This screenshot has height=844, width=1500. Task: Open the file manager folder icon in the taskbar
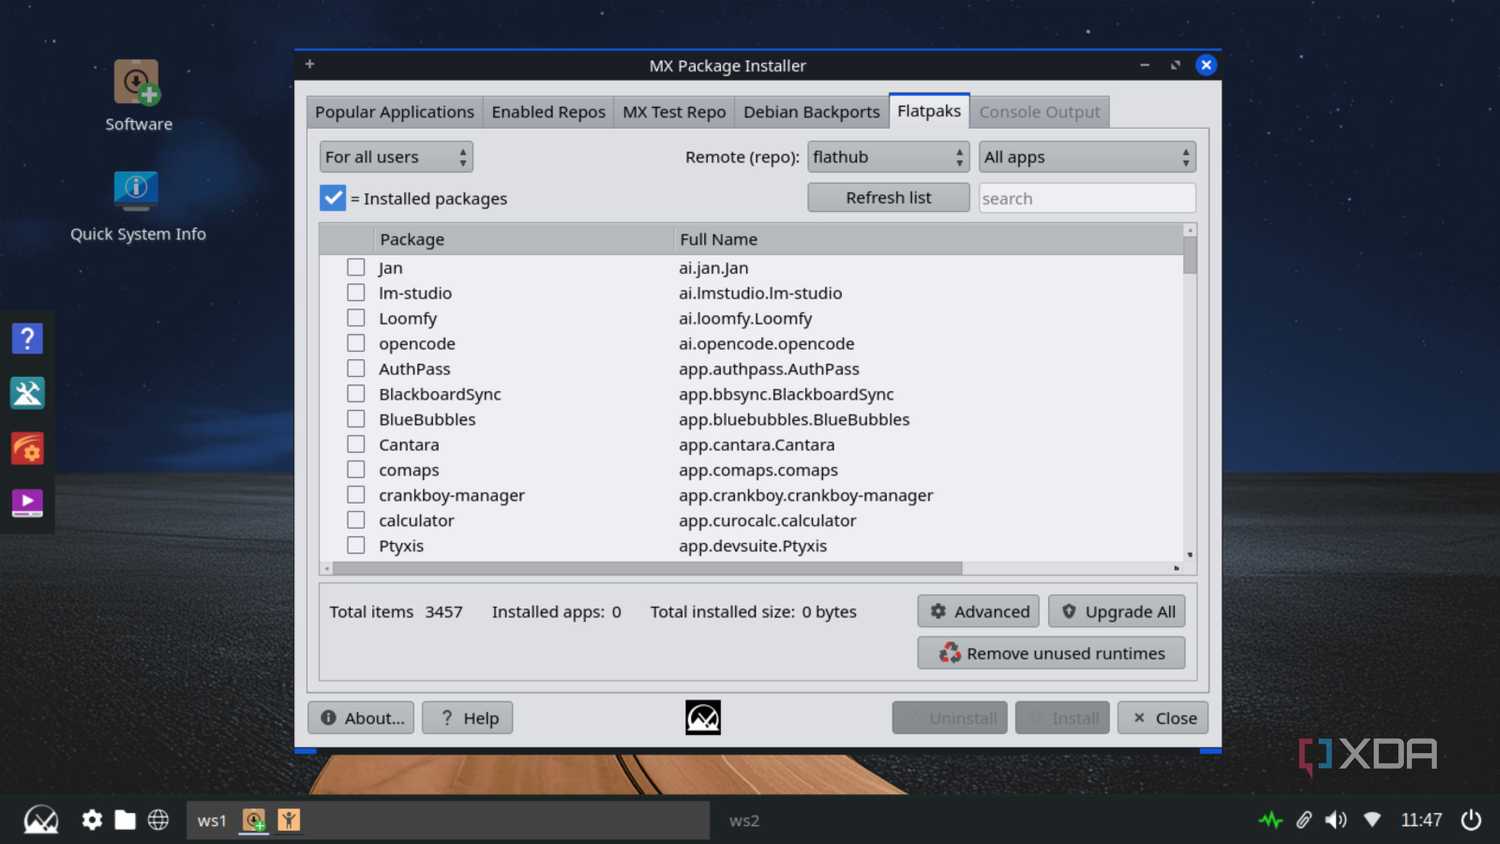click(x=125, y=820)
